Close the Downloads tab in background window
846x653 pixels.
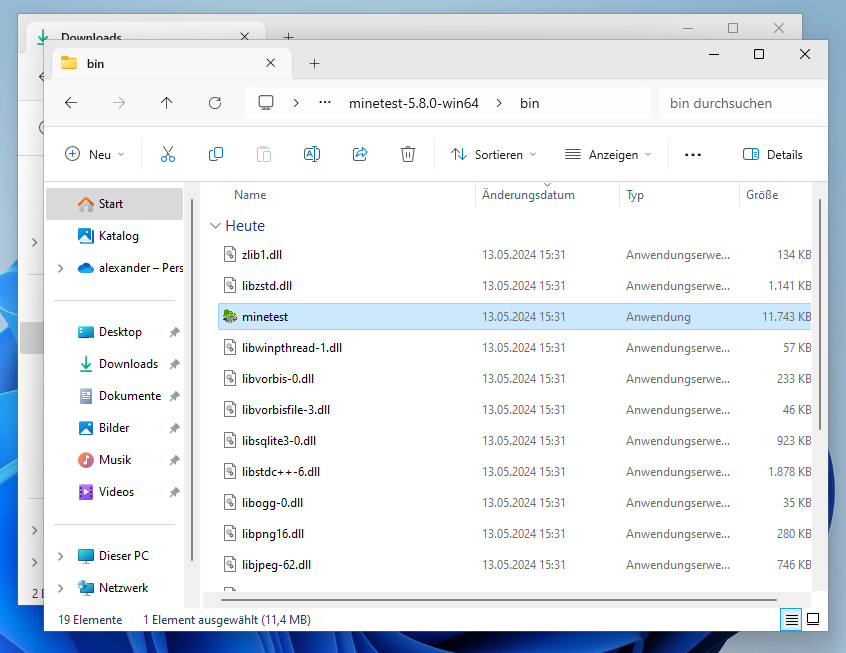tap(244, 36)
